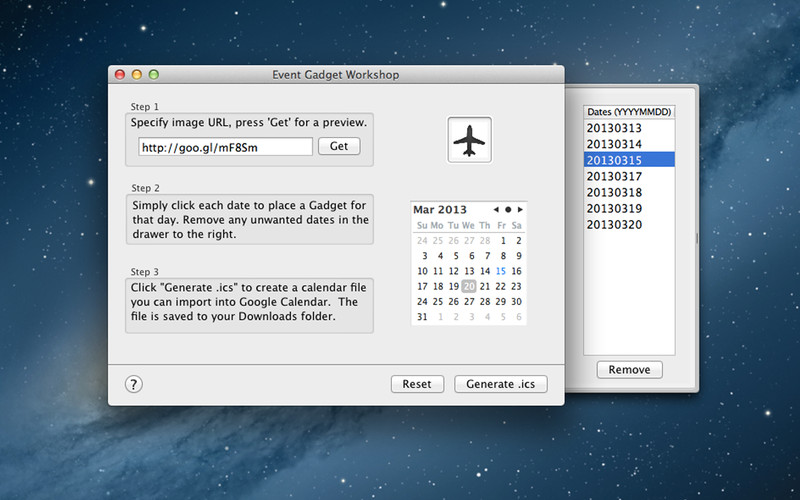Pick March 19 in the calendar
The image size is (800, 500).
coord(454,287)
